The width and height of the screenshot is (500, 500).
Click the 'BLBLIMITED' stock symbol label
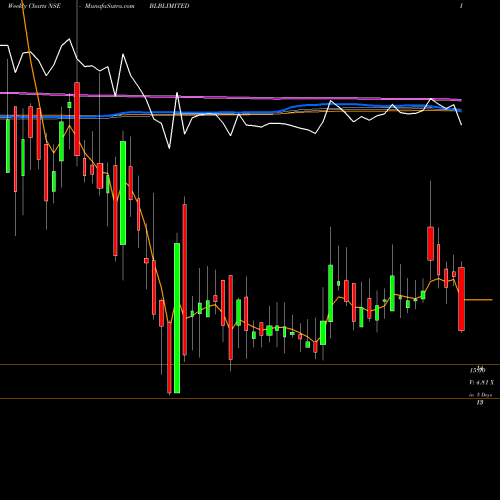coord(169,6)
